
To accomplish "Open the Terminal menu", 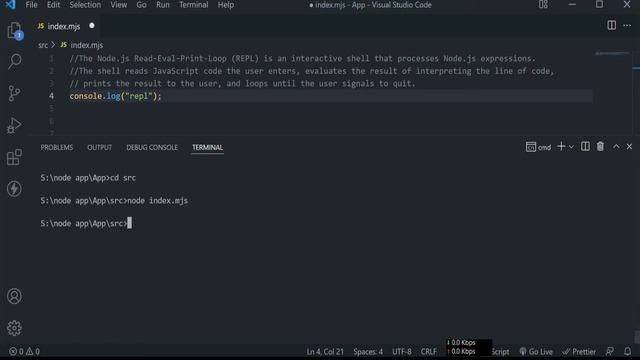I will (x=193, y=5).
